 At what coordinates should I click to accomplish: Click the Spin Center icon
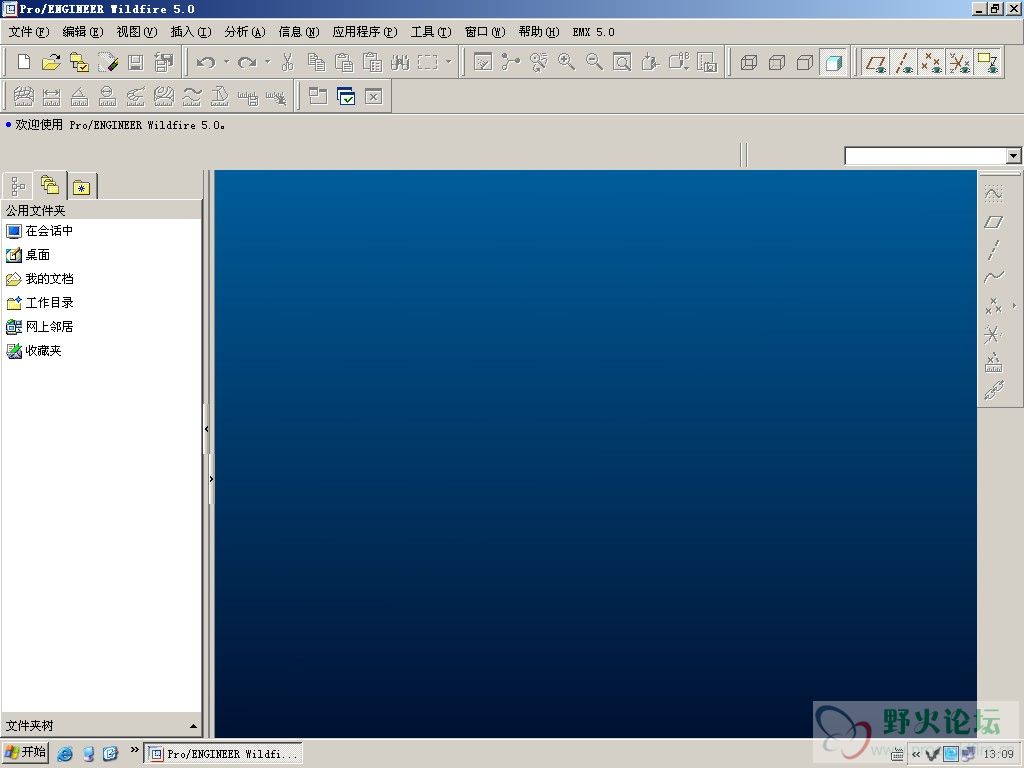coord(511,62)
